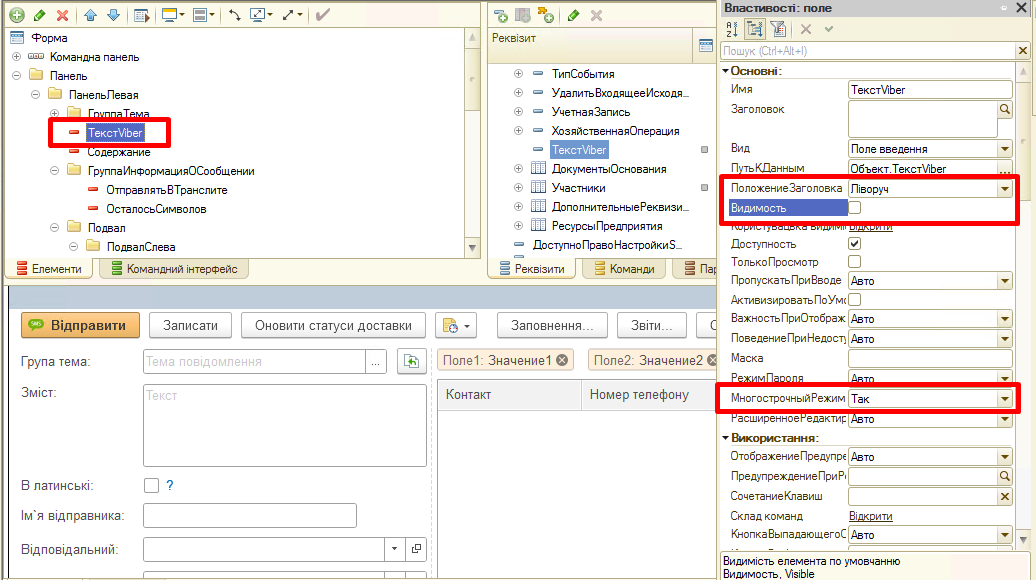Image resolution: width=1036 pixels, height=580 pixels.
Task: Uncheck the Доступность checkbox
Action: click(855, 244)
